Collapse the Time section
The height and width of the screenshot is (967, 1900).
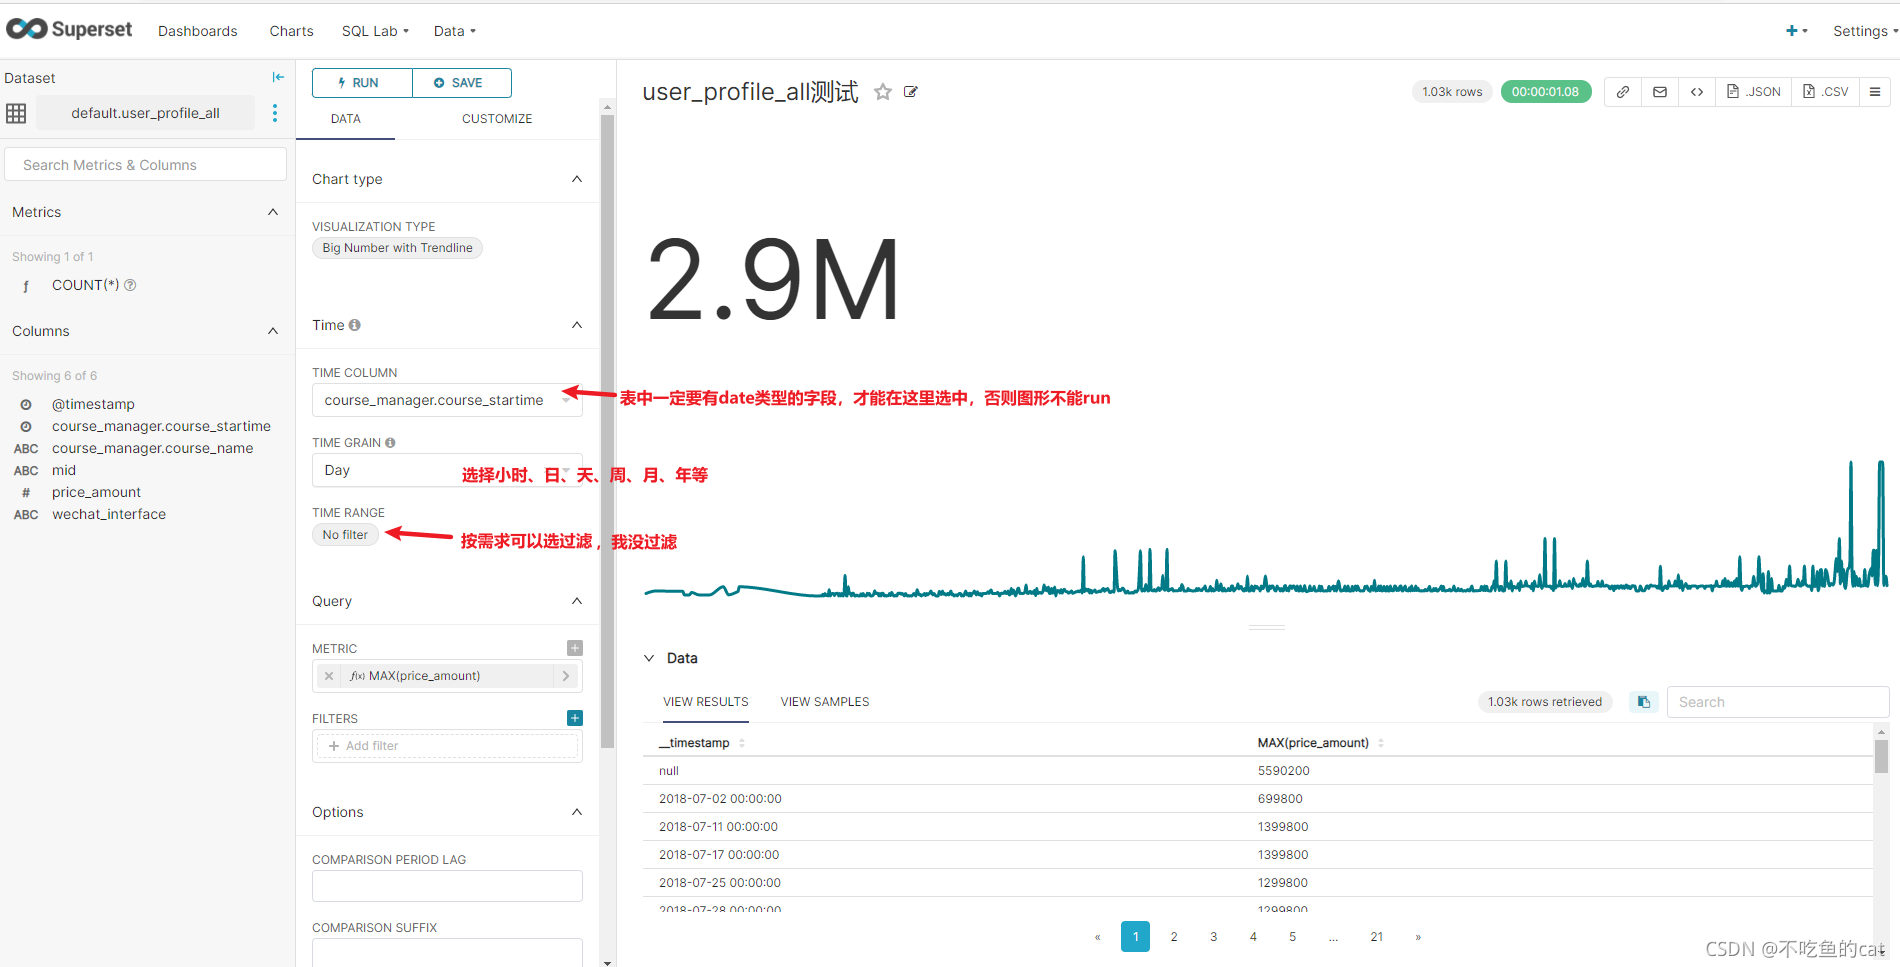[577, 325]
